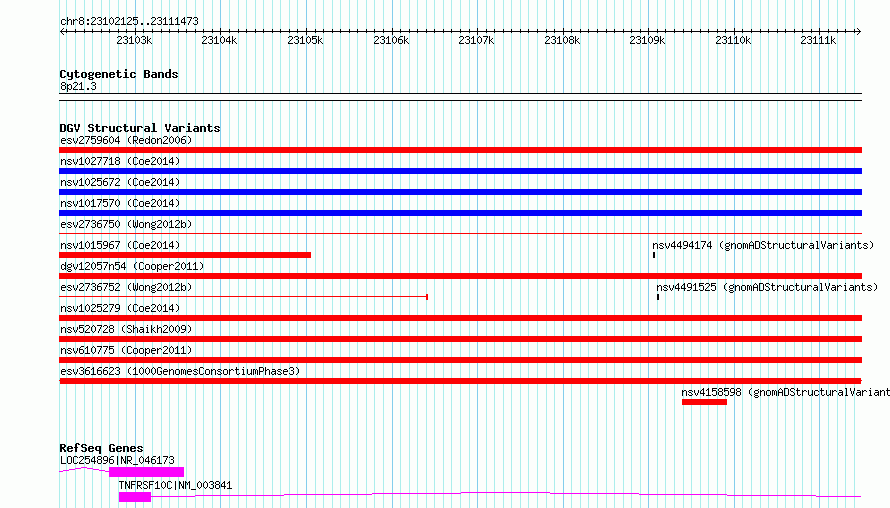Select the red bar under nsv610775

pyautogui.click(x=460, y=360)
